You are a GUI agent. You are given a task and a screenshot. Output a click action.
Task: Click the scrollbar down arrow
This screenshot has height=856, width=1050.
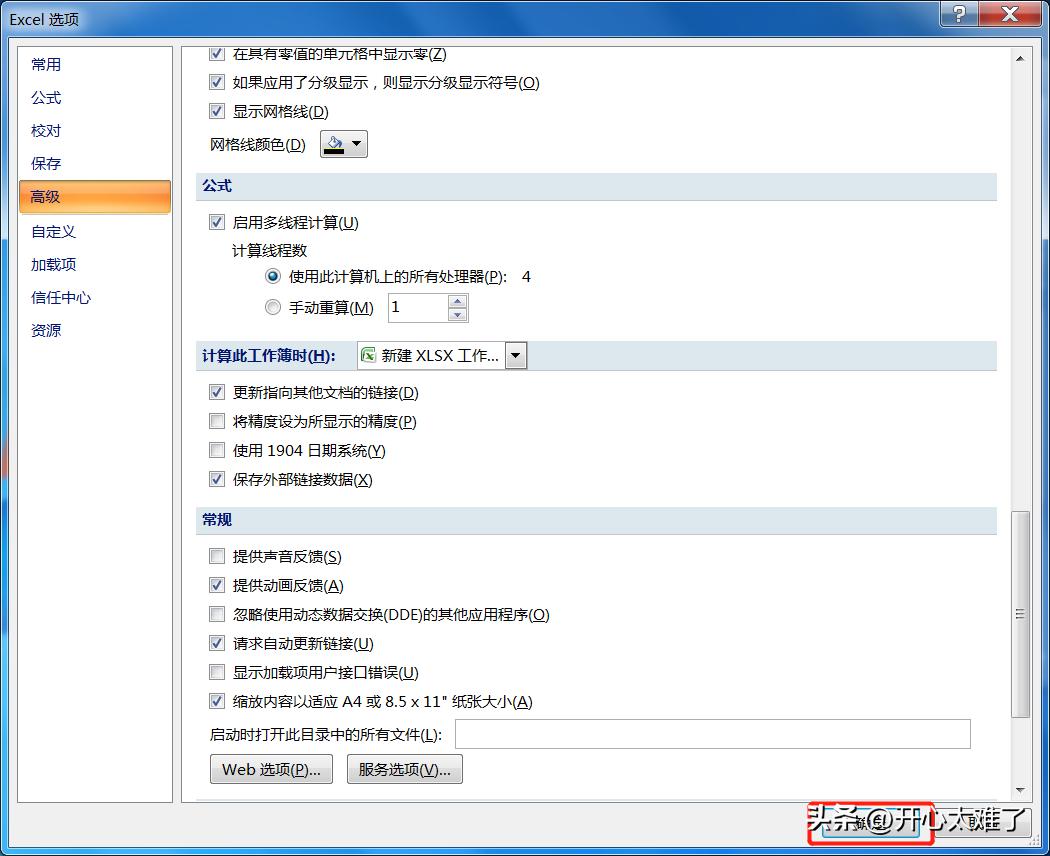click(1020, 790)
